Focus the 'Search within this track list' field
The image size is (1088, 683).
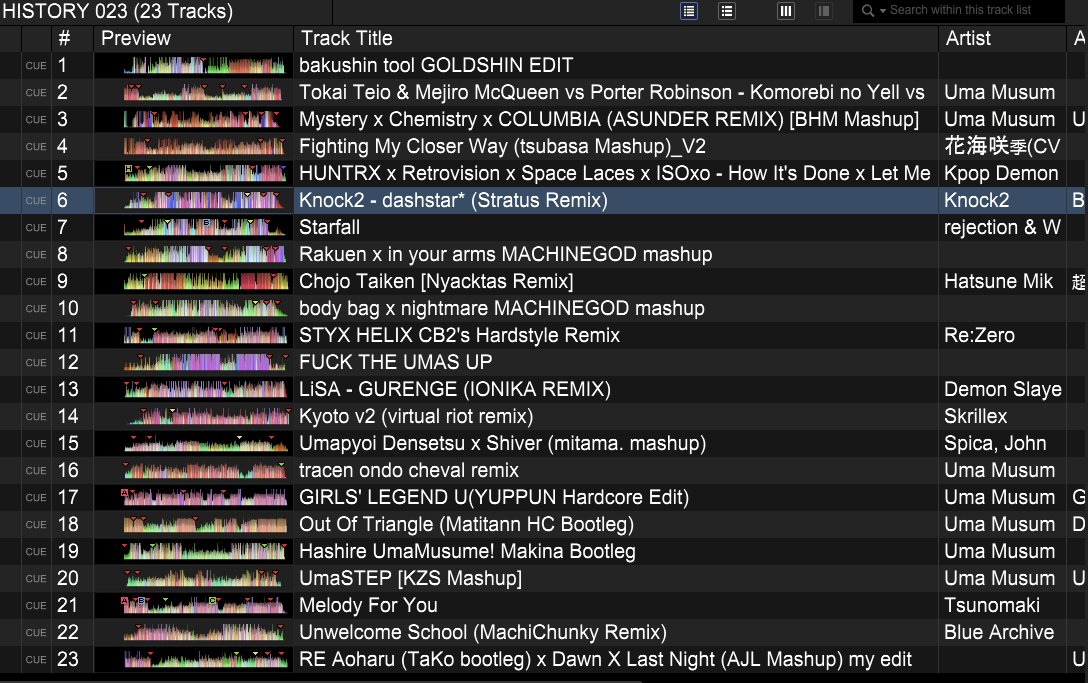(960, 10)
